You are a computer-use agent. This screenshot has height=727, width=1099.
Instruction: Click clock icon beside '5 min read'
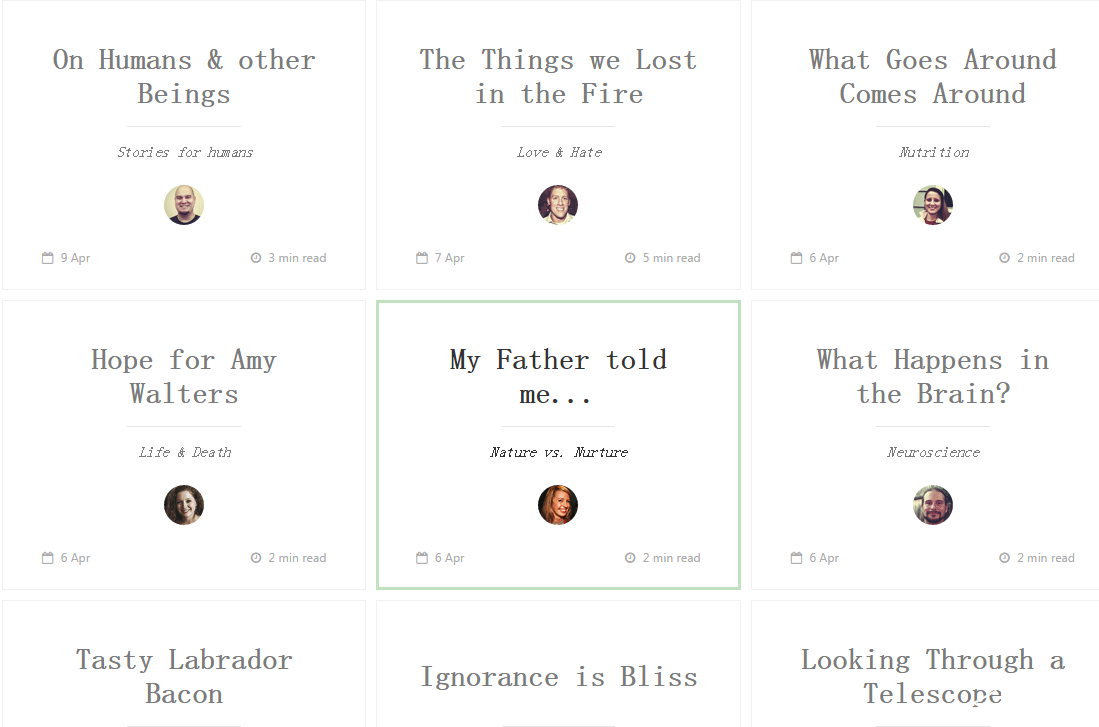pyautogui.click(x=630, y=258)
